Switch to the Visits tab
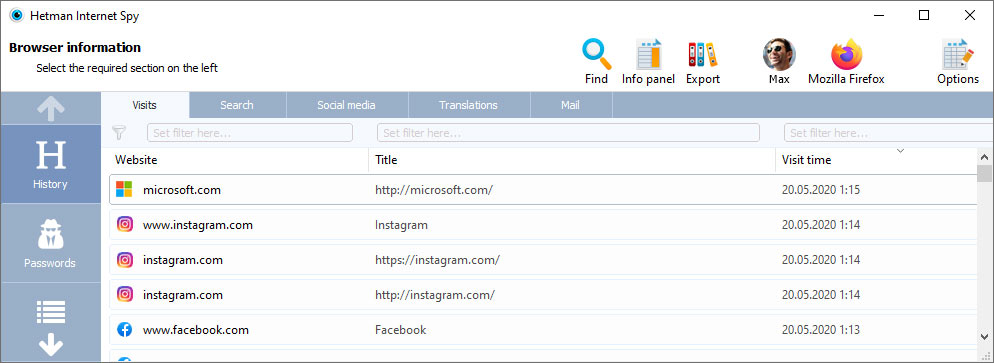The height and width of the screenshot is (363, 994). coord(145,105)
